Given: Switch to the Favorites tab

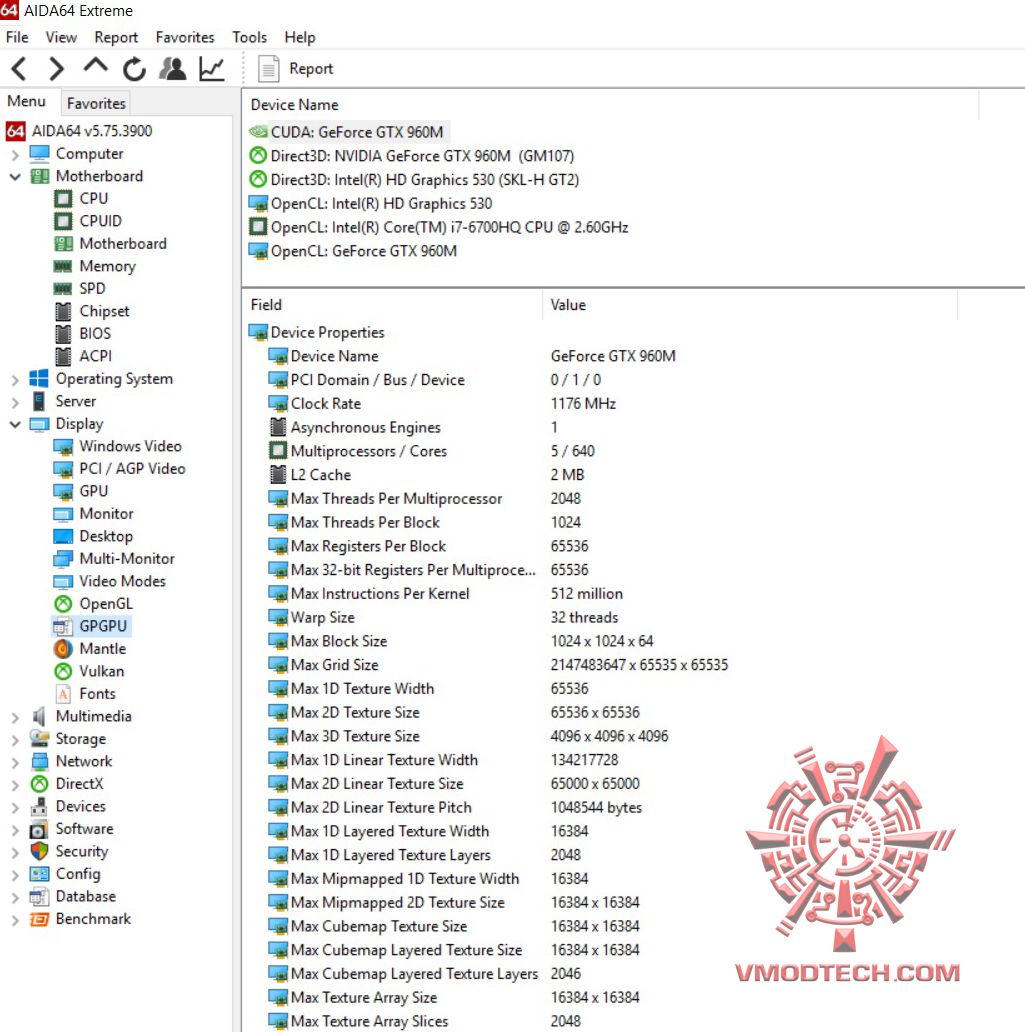Looking at the screenshot, I should [x=95, y=102].
